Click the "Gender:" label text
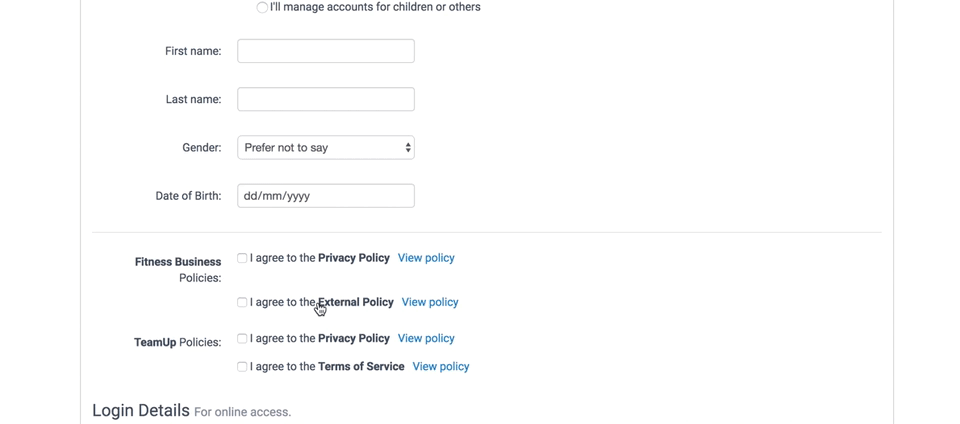960x424 pixels. tap(201, 148)
